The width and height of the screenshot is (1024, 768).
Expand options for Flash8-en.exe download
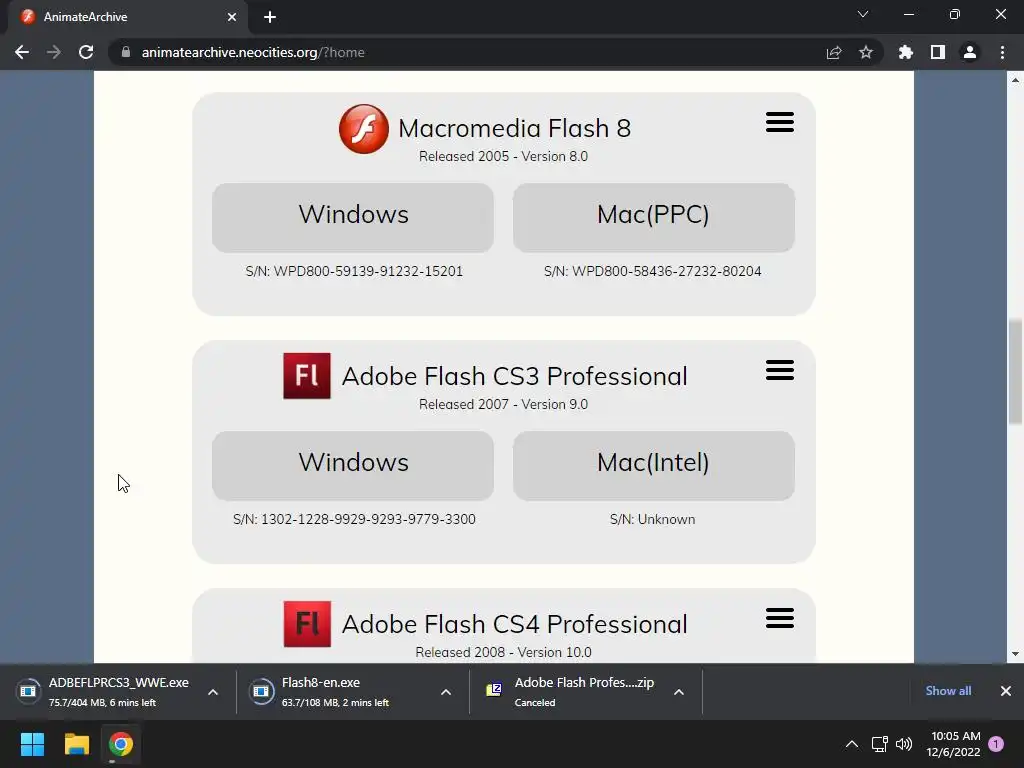coord(446,692)
